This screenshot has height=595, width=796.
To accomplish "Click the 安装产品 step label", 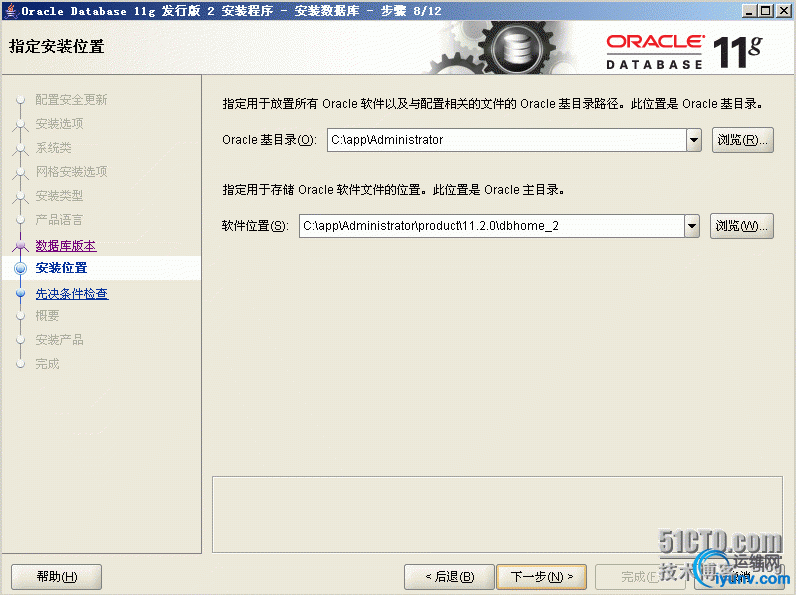I will tap(59, 340).
